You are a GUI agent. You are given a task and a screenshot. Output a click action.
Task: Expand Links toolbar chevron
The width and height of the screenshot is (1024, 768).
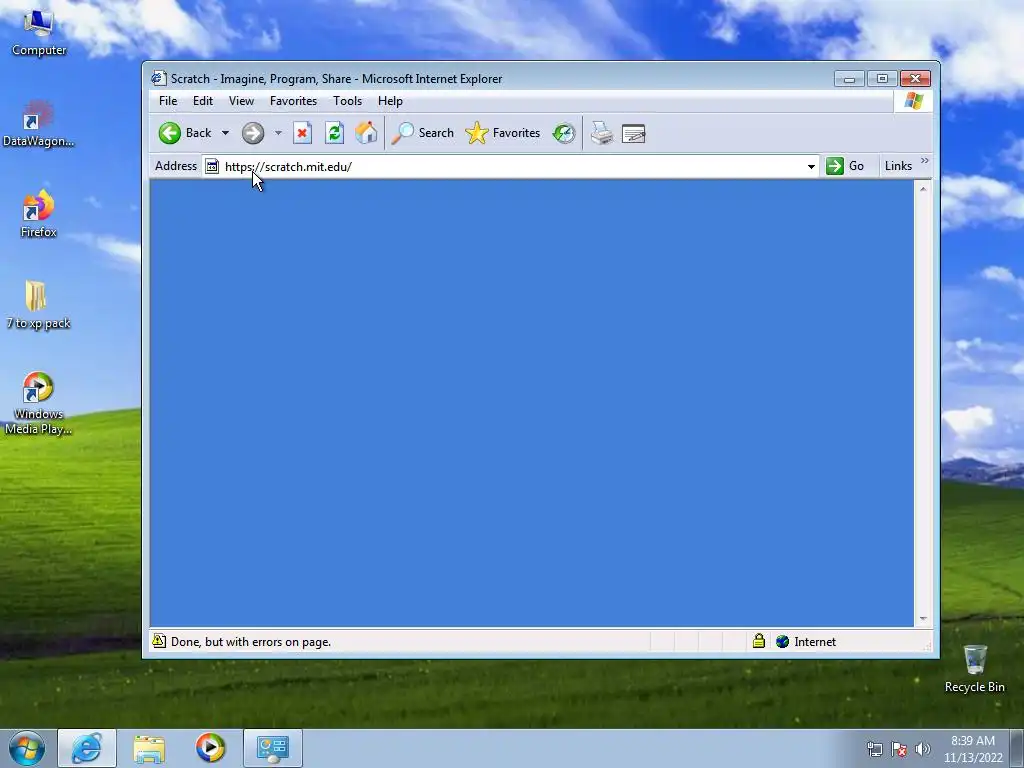925,161
